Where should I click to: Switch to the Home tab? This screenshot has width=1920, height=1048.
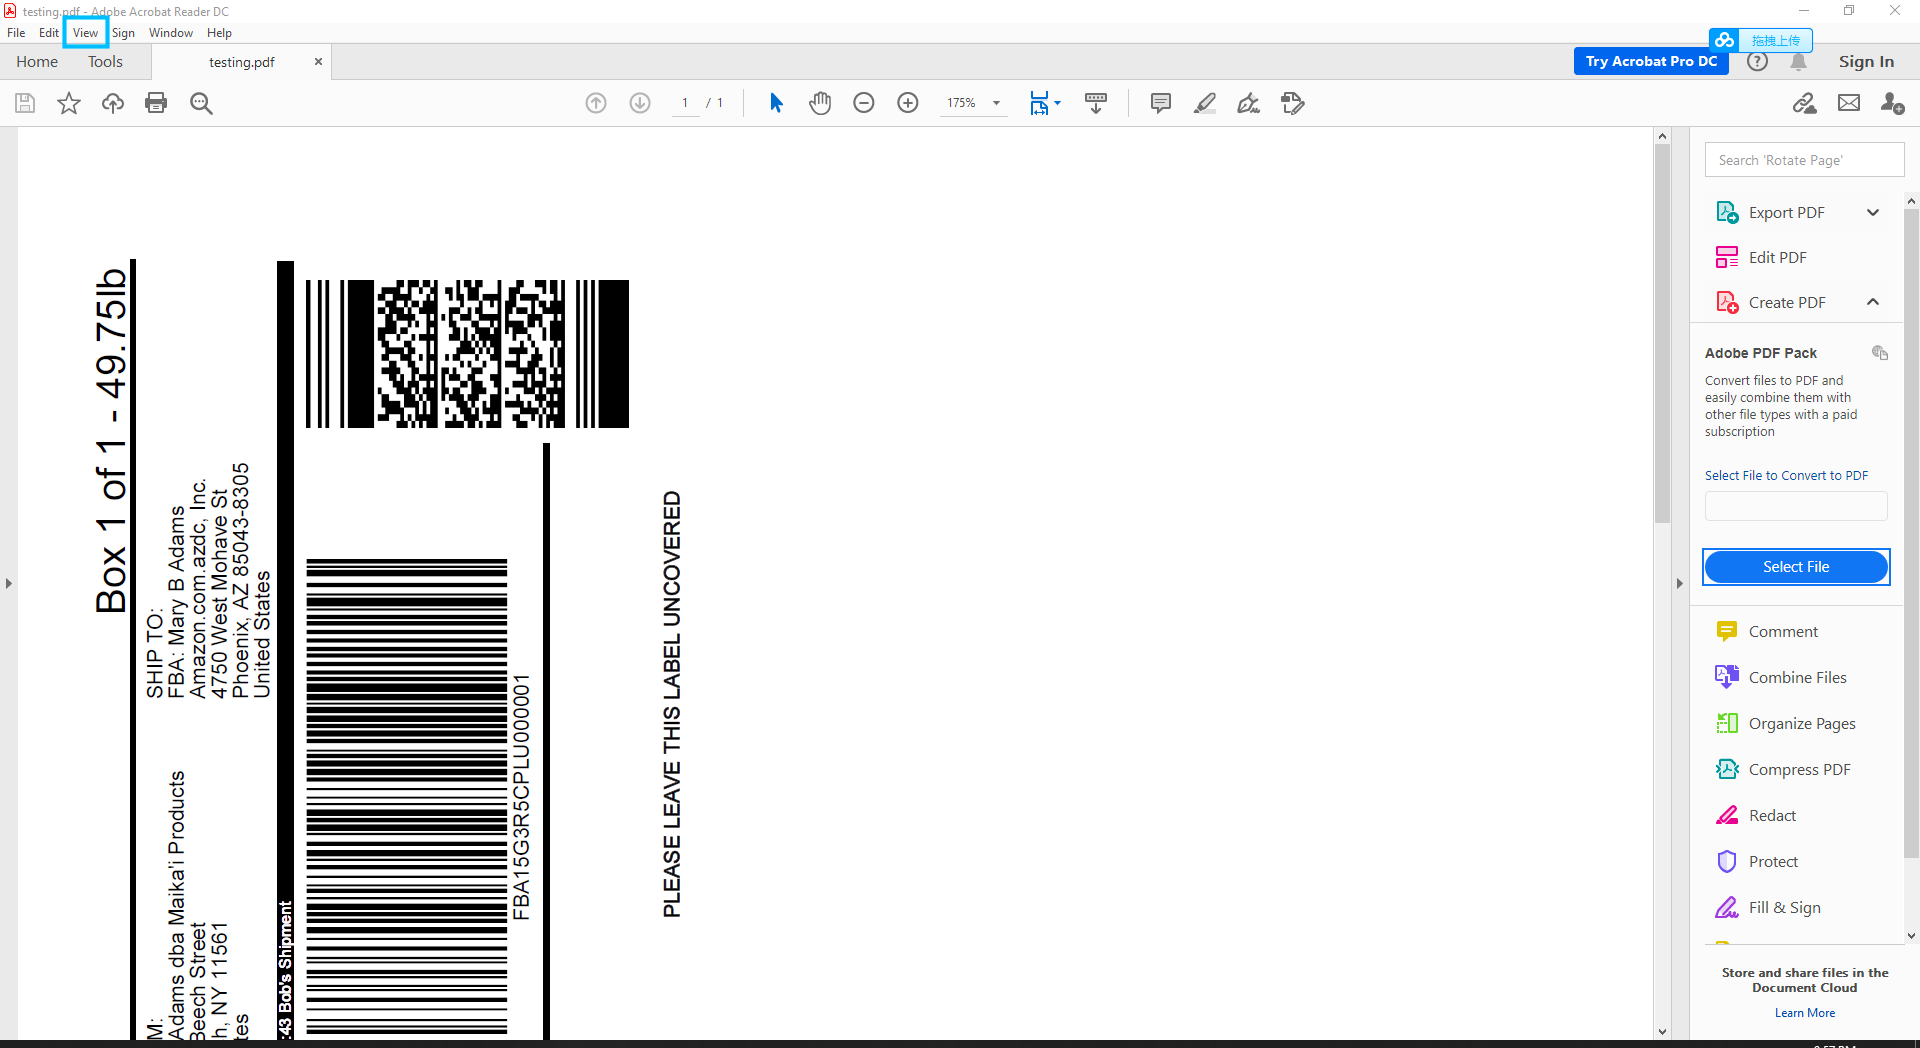(x=37, y=61)
